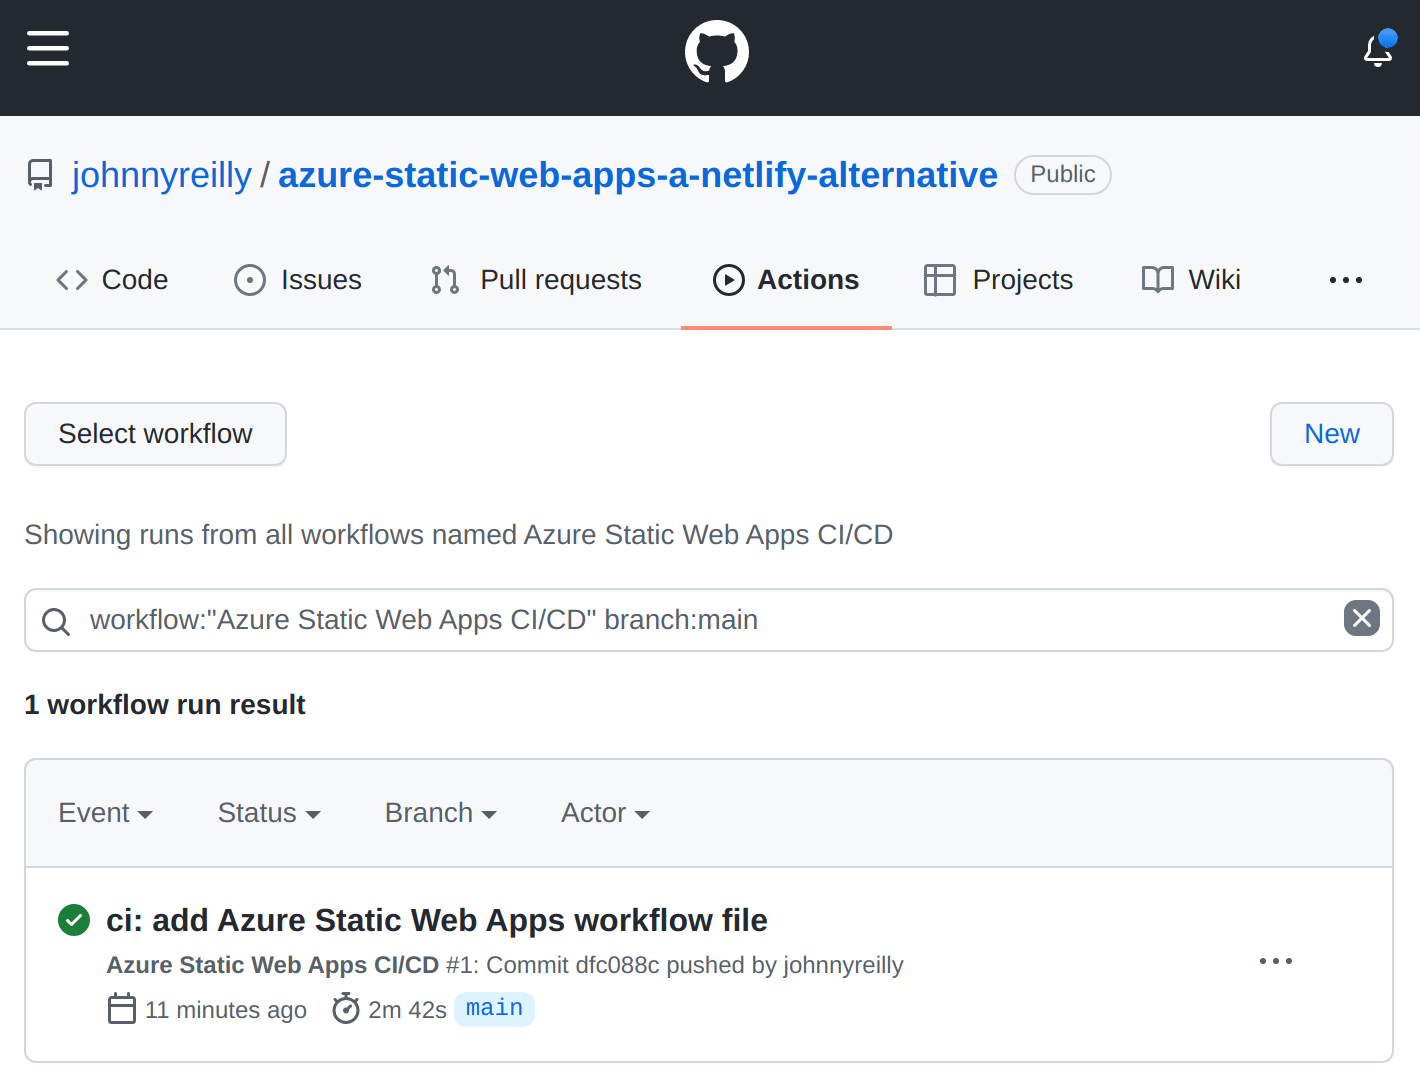This screenshot has height=1079, width=1420.
Task: Open run 'ci: add Azure Static Web Apps workflow file'
Action: [437, 920]
